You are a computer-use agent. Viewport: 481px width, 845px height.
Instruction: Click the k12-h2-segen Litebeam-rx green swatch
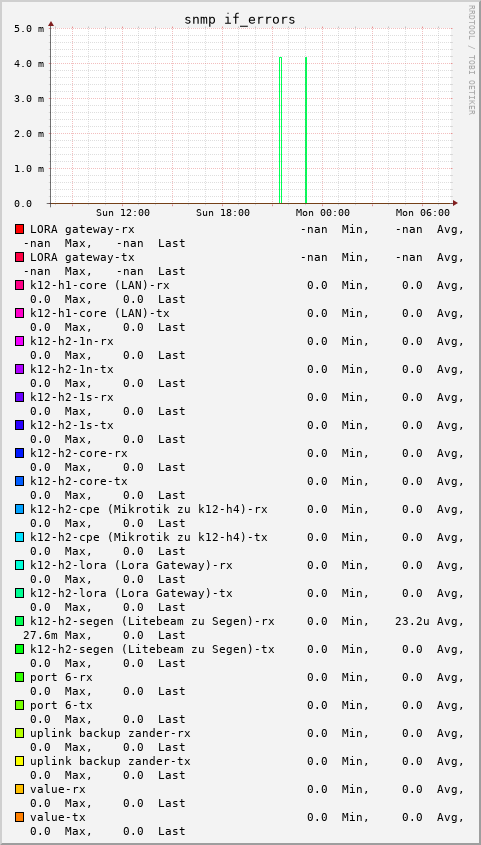(20, 621)
